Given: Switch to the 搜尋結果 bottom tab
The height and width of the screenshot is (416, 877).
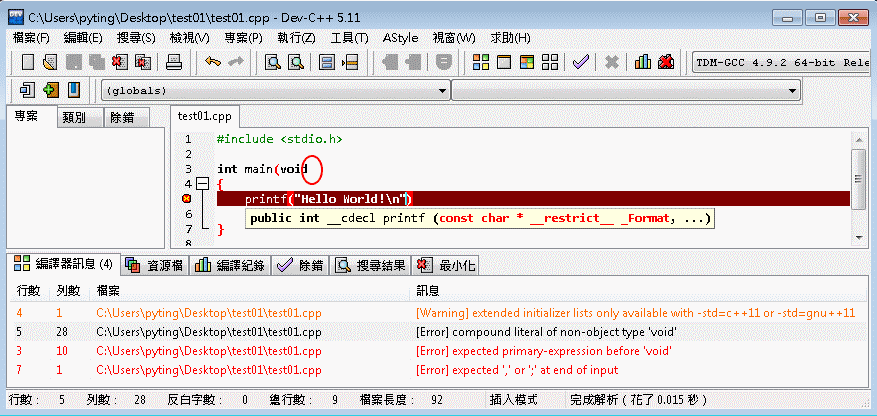Looking at the screenshot, I should click(370, 265).
